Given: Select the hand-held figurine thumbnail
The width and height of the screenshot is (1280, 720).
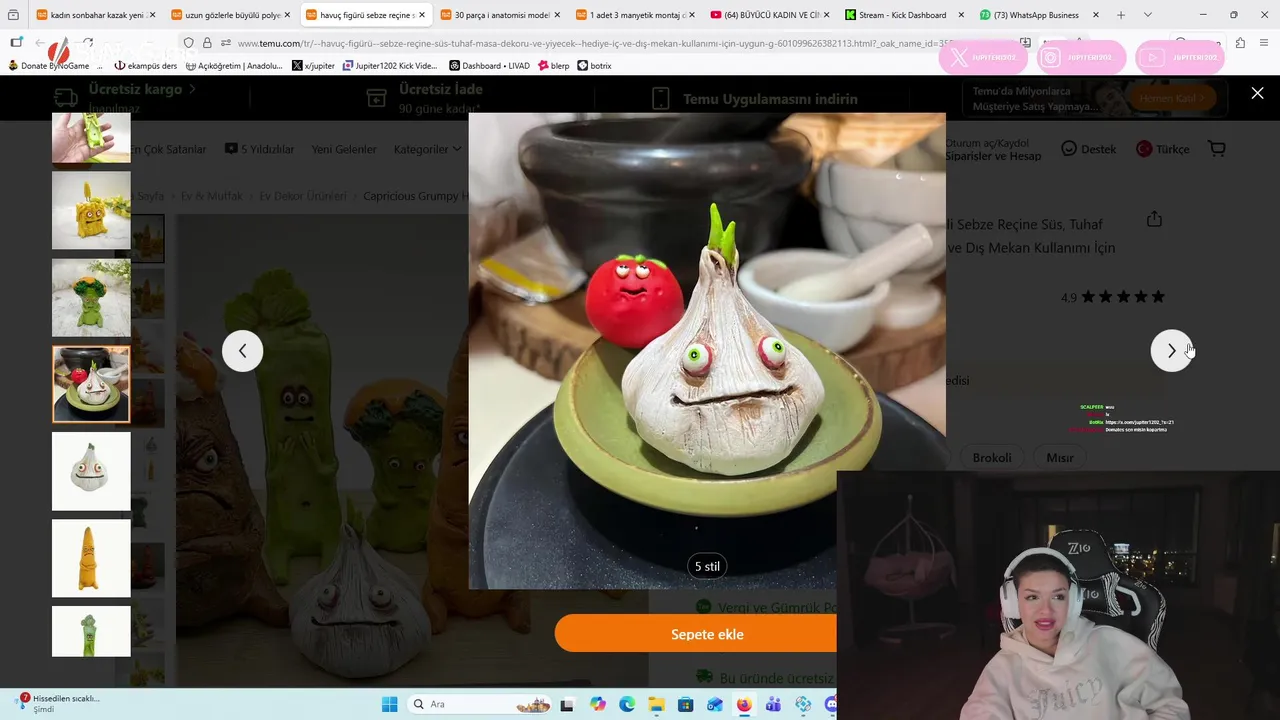Looking at the screenshot, I should (x=91, y=137).
